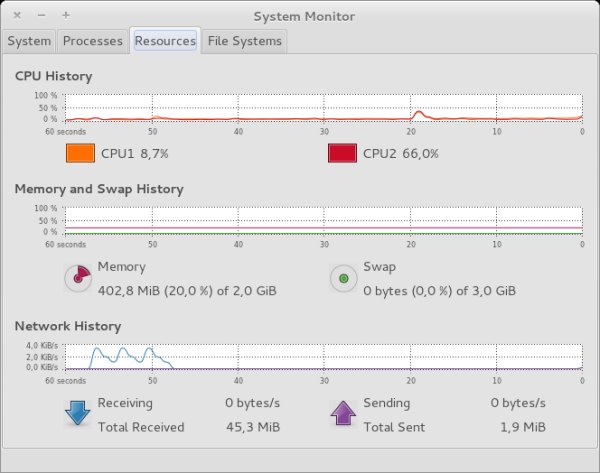Click the Memory and Swap History graph

point(322,220)
